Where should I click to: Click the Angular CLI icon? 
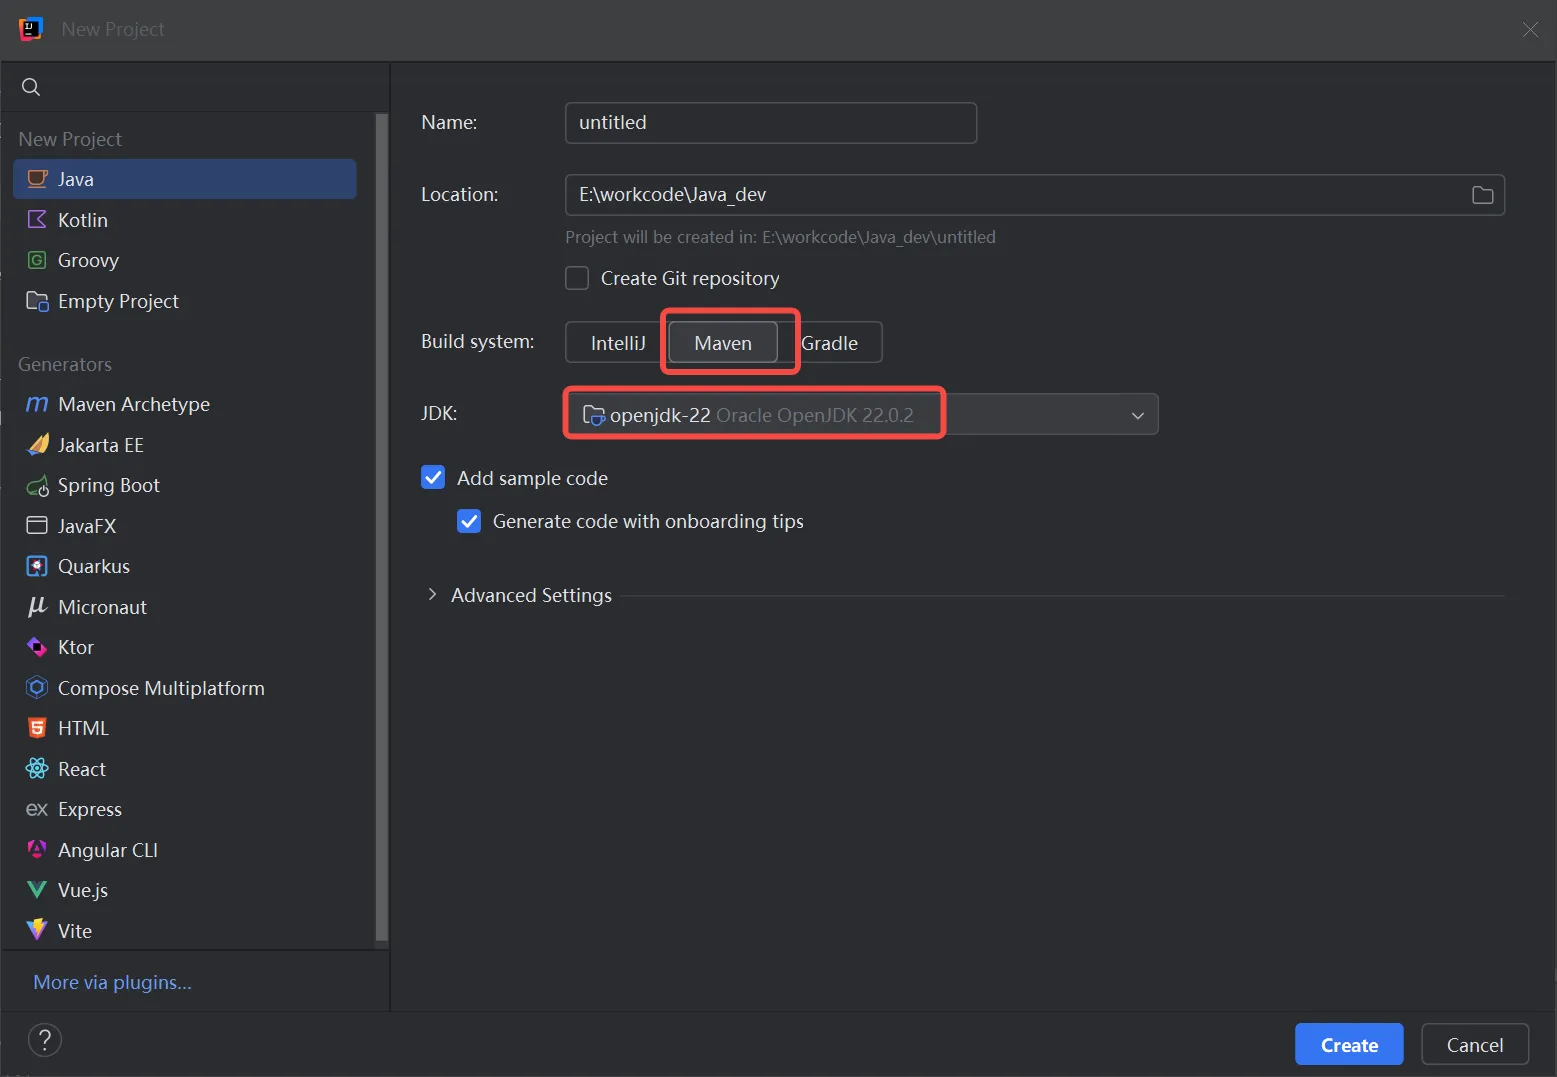tap(37, 849)
